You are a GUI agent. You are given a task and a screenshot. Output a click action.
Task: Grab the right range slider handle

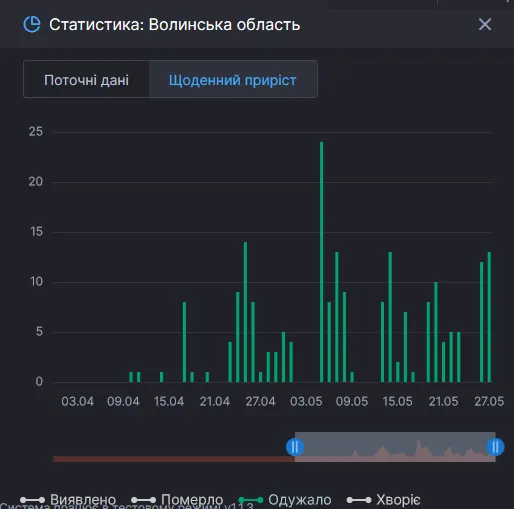[495, 447]
